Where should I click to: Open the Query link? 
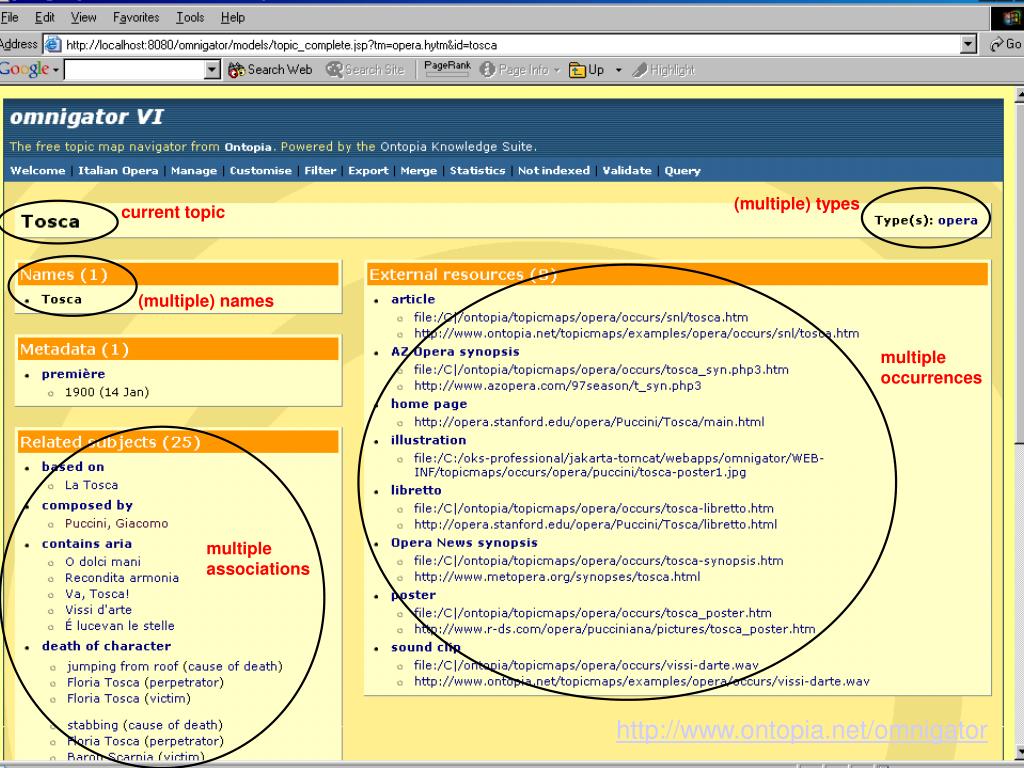(682, 170)
